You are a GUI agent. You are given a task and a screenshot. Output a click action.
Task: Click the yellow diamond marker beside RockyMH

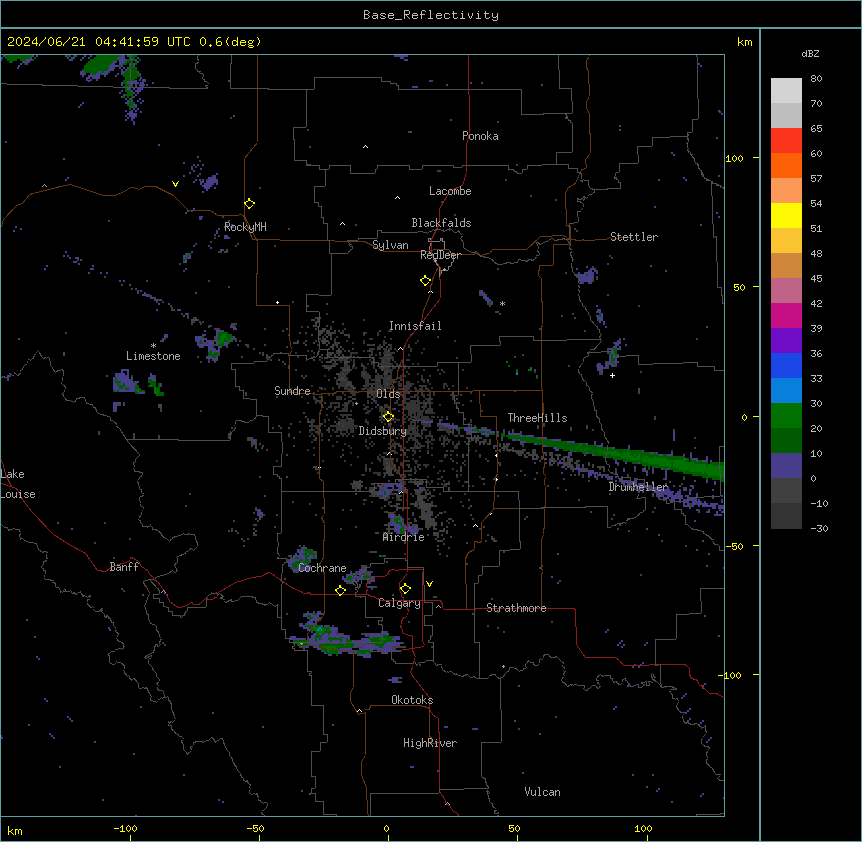[250, 204]
